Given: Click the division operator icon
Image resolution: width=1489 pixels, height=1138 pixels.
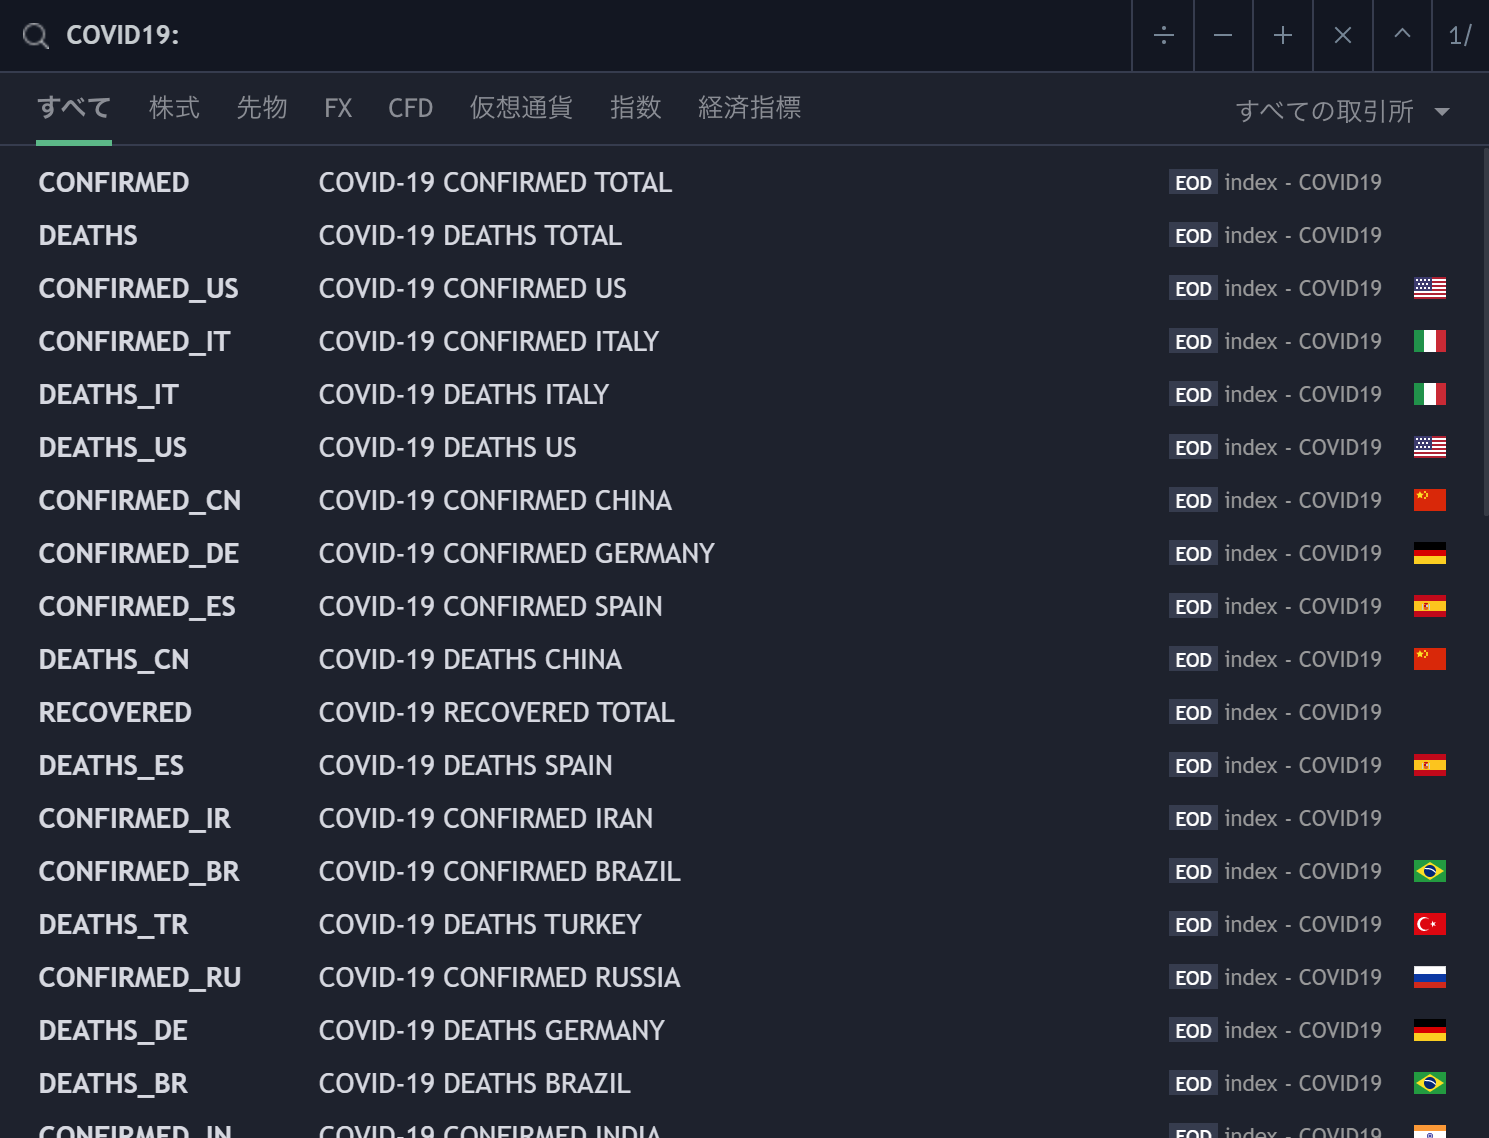Looking at the screenshot, I should 1163,36.
